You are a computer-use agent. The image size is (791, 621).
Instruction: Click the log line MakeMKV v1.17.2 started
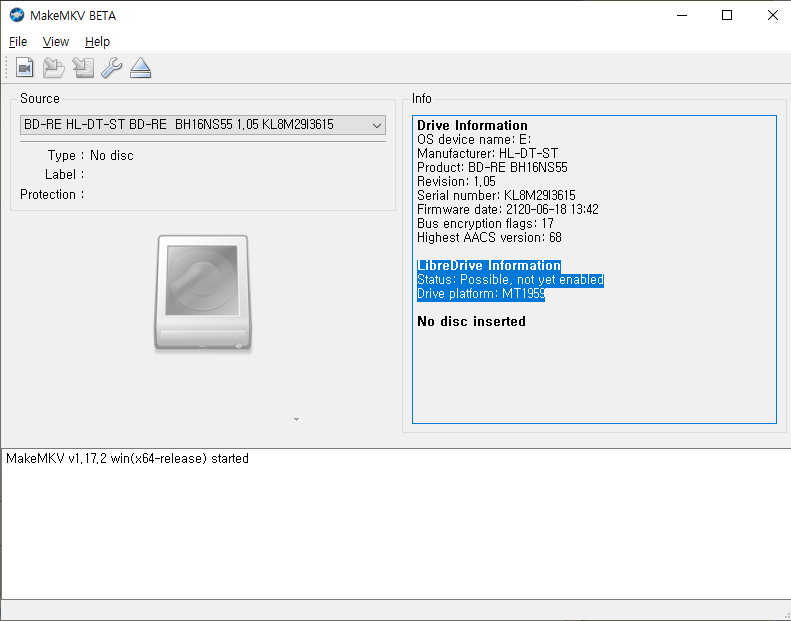click(127, 459)
